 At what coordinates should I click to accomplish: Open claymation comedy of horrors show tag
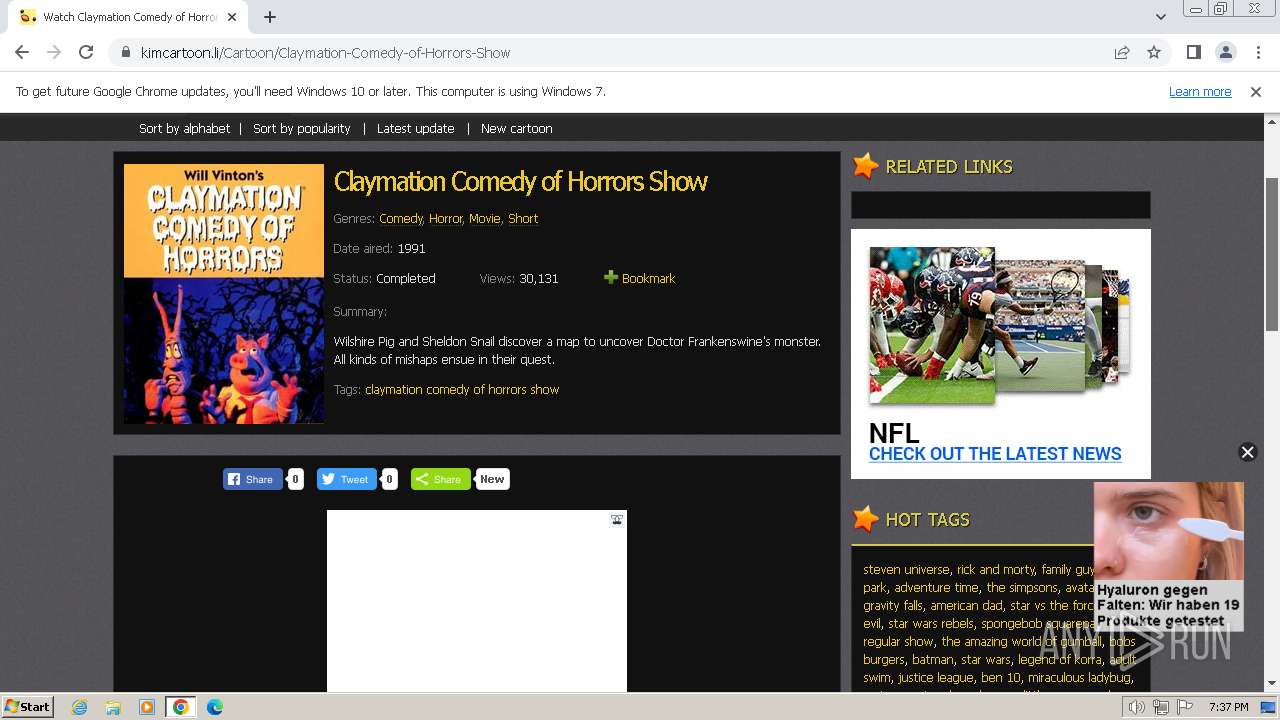point(462,389)
